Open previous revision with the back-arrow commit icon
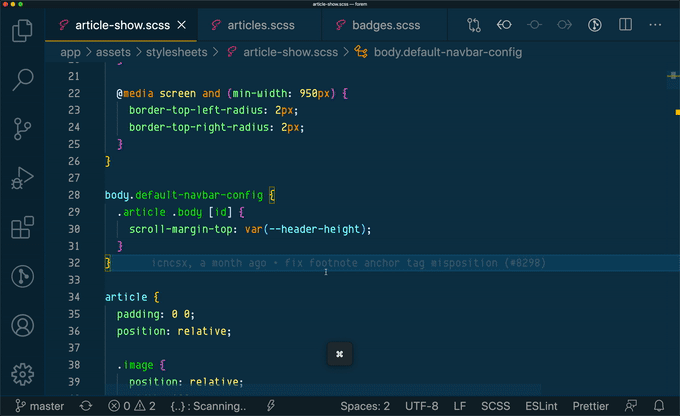Image resolution: width=680 pixels, height=416 pixels. [504, 25]
